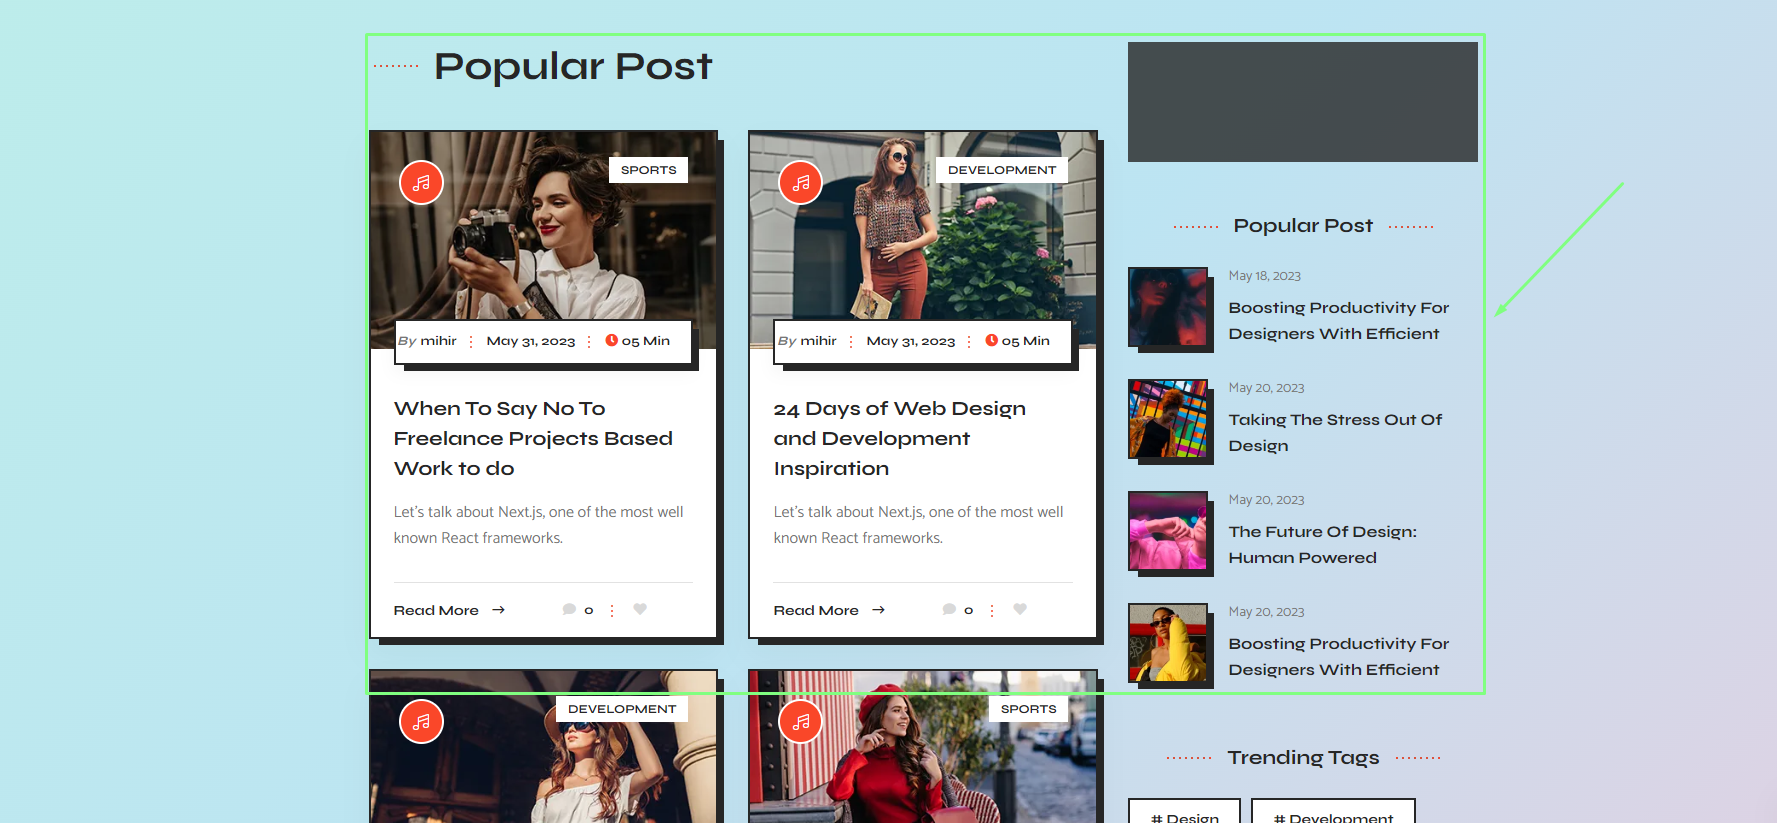The height and width of the screenshot is (823, 1777).
Task: Open the yellow jacket sidebar thumbnail
Action: pyautogui.click(x=1168, y=643)
